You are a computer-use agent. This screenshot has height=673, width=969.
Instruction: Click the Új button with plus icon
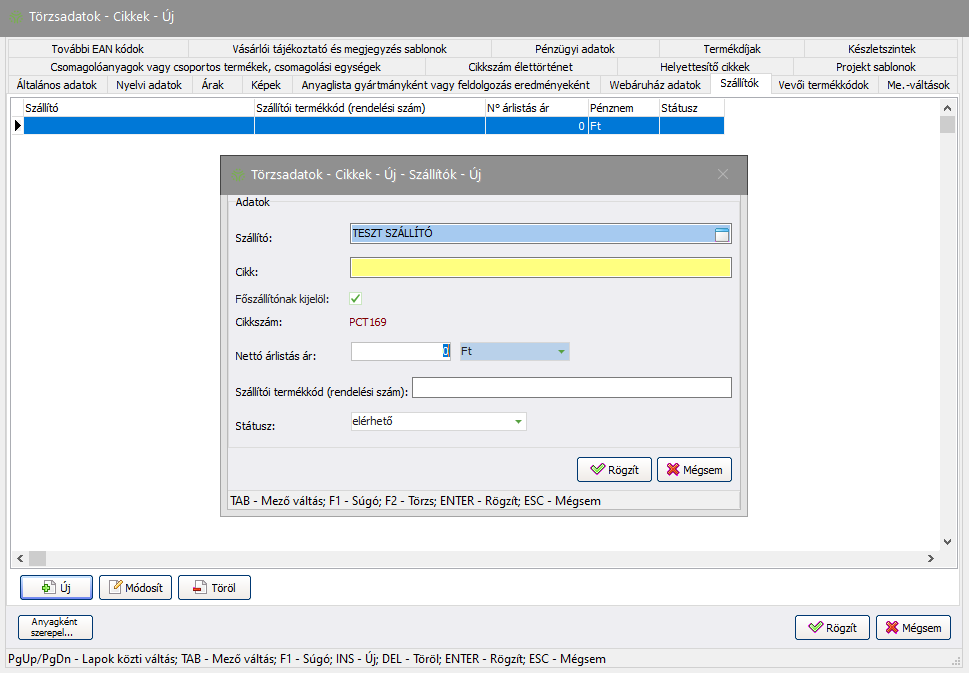pyautogui.click(x=57, y=587)
